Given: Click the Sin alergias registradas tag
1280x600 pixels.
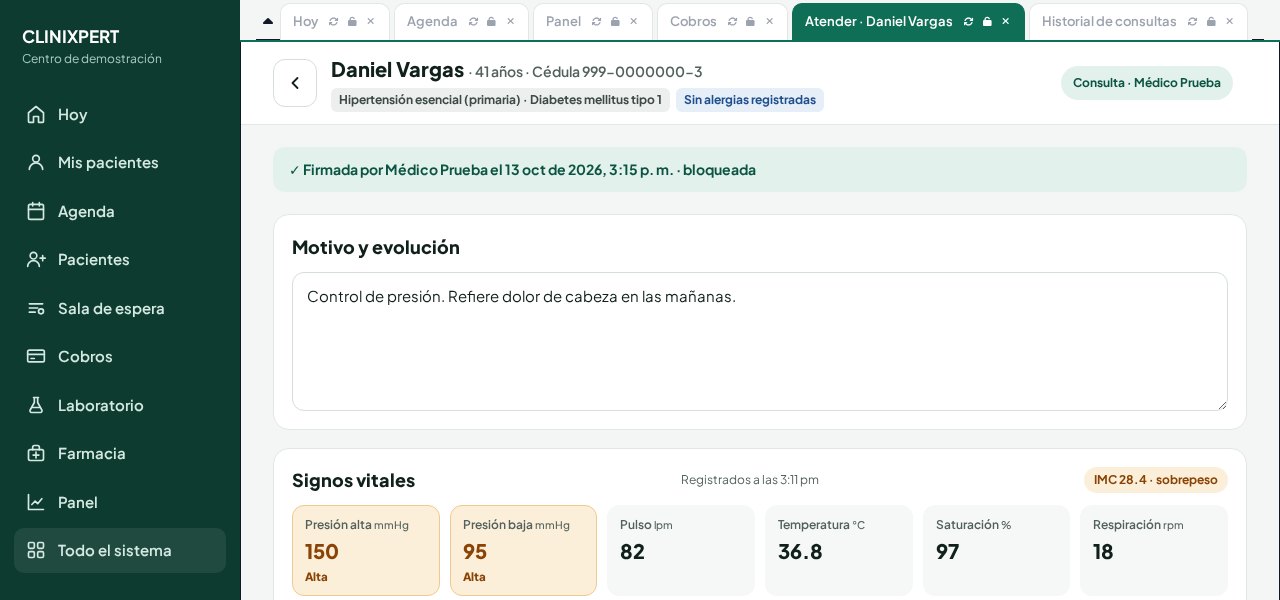Looking at the screenshot, I should pyautogui.click(x=750, y=100).
